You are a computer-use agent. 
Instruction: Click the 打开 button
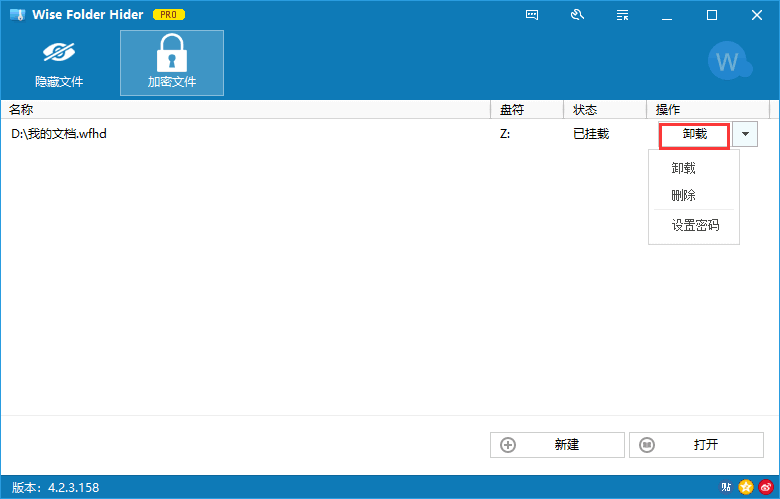click(696, 445)
